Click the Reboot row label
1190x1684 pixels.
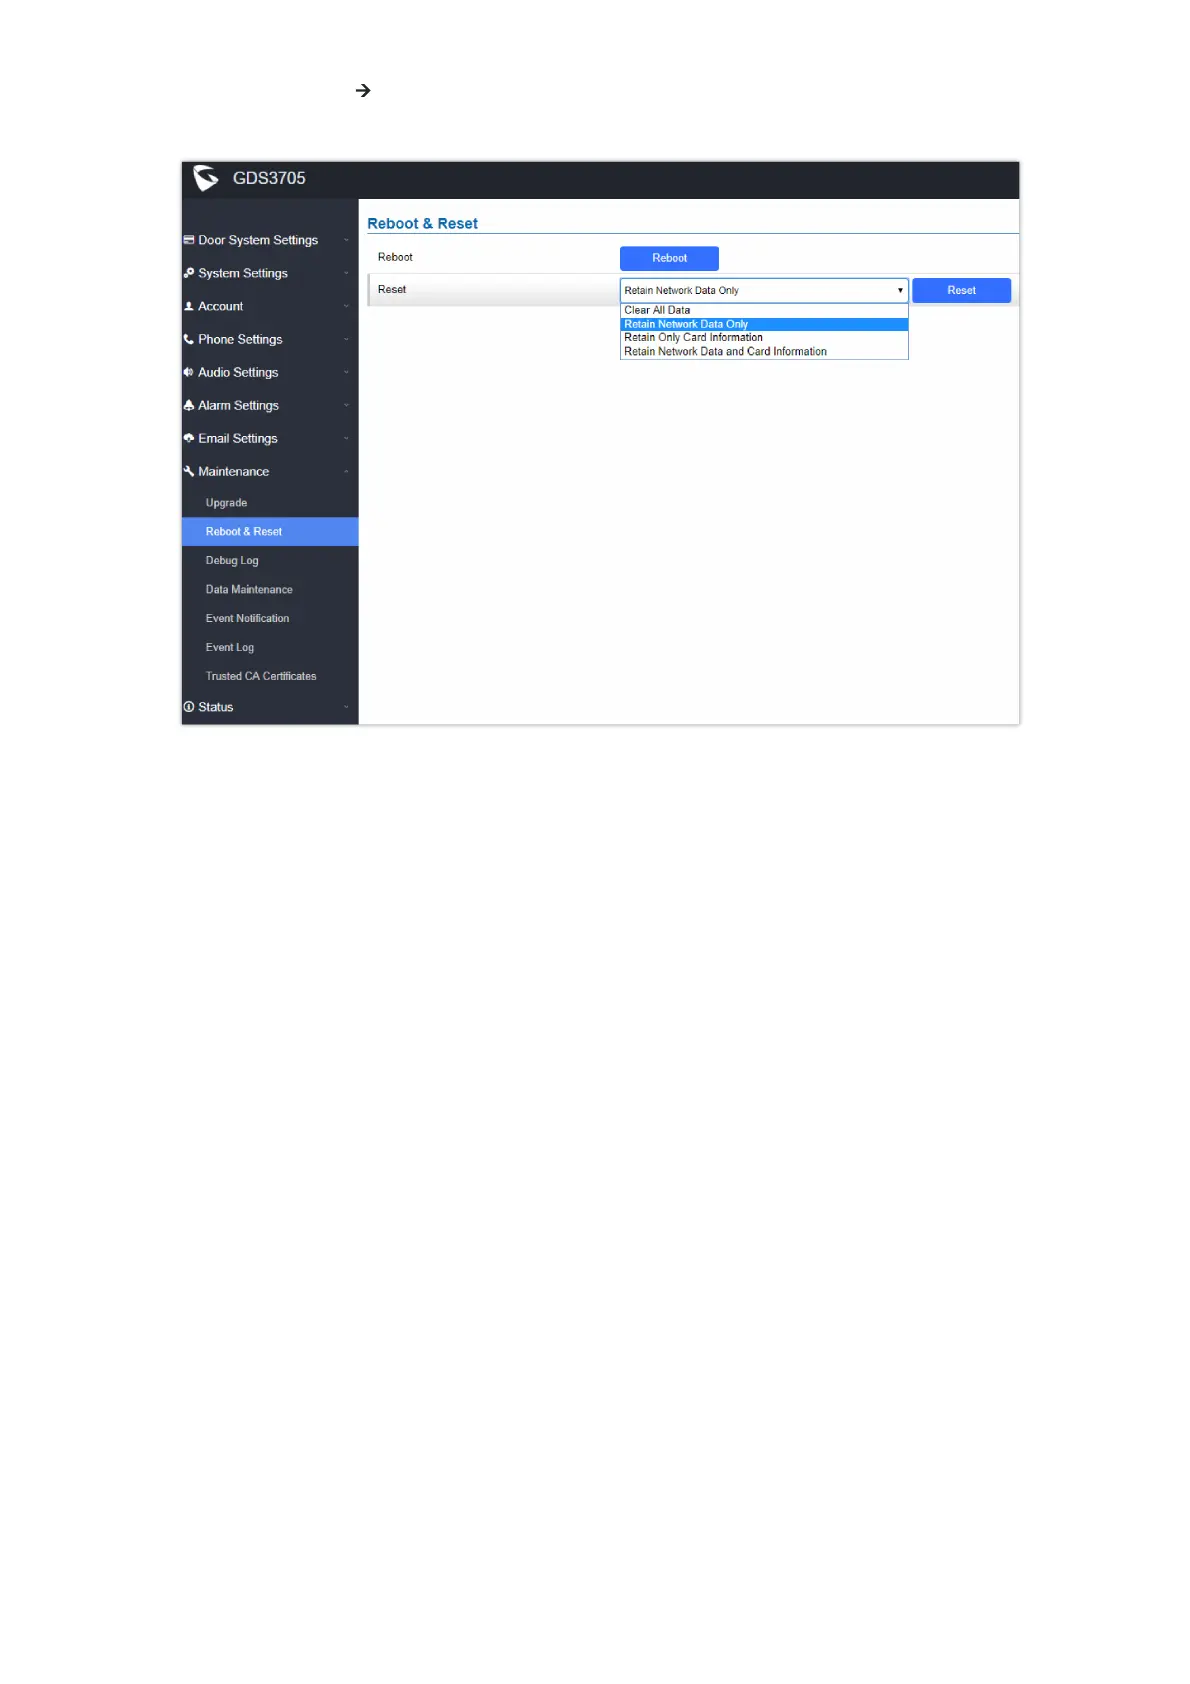coord(395,257)
